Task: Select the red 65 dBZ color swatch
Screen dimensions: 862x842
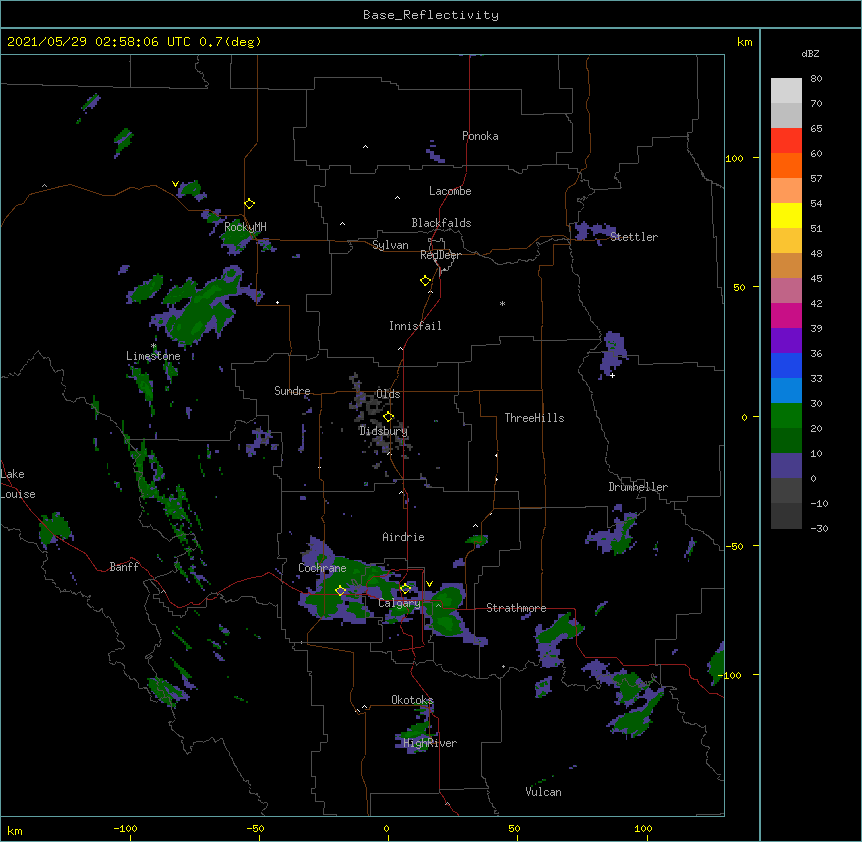Action: coord(786,140)
